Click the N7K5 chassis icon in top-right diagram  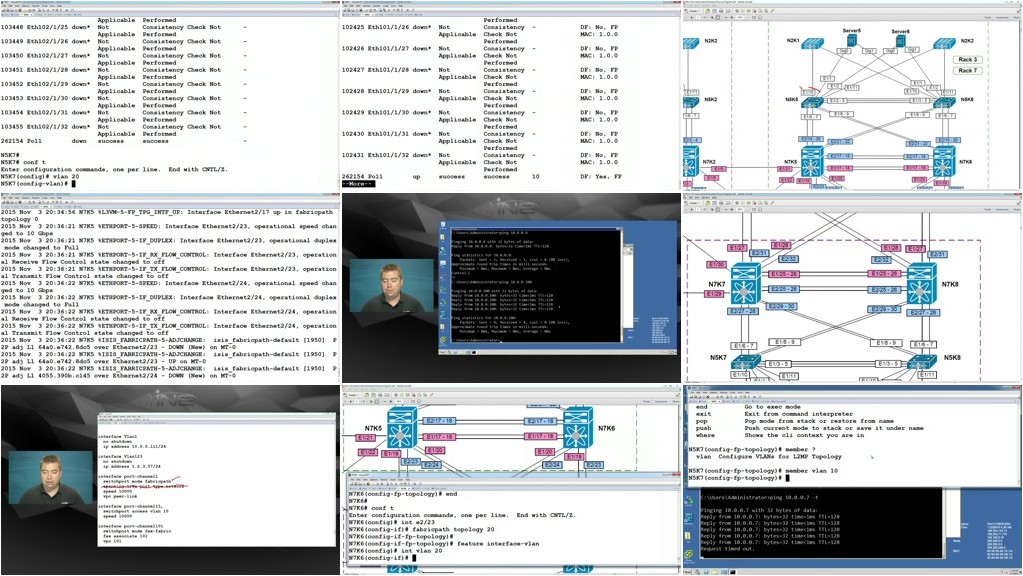(812, 163)
